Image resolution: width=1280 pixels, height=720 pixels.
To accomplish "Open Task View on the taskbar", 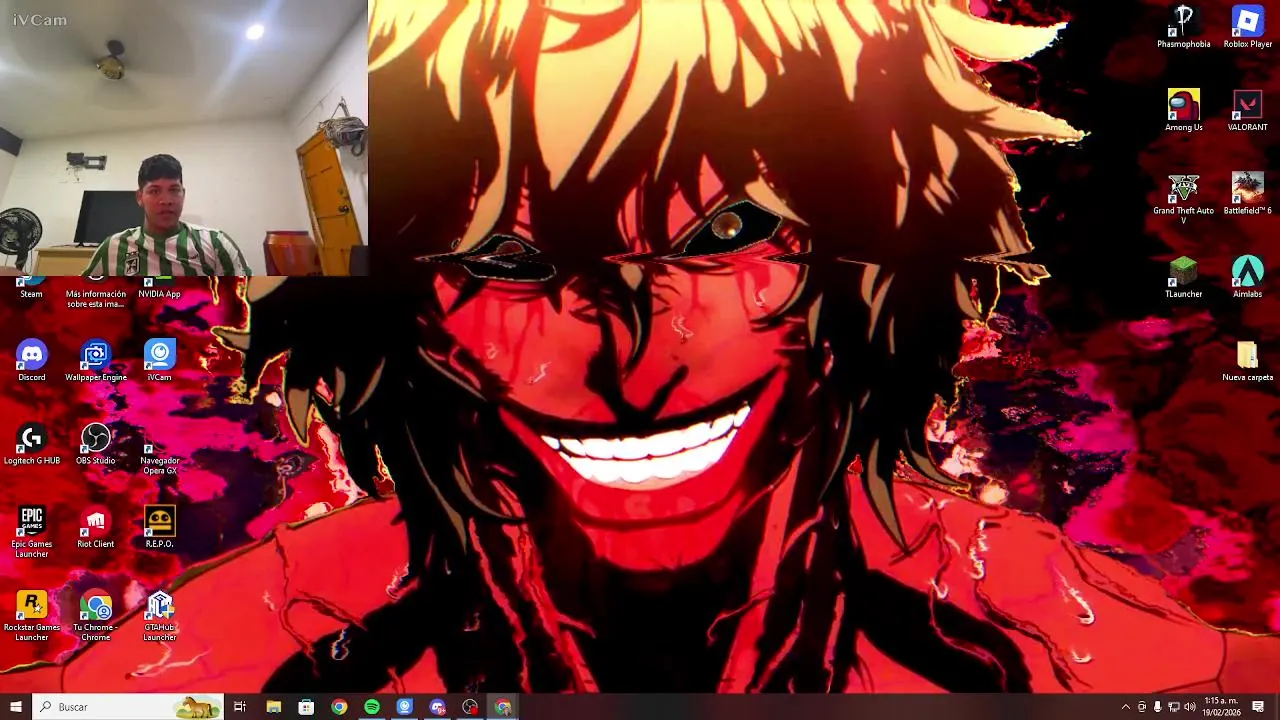I will (x=240, y=707).
